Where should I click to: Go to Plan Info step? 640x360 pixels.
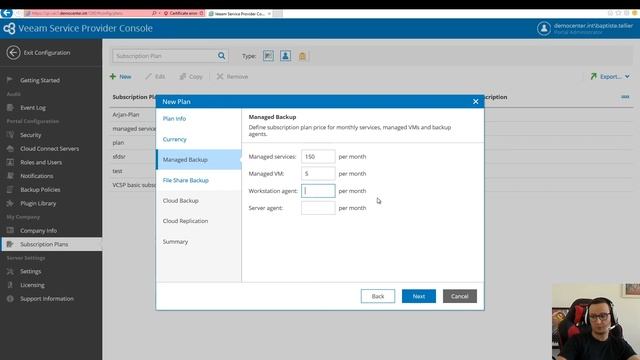174,118
